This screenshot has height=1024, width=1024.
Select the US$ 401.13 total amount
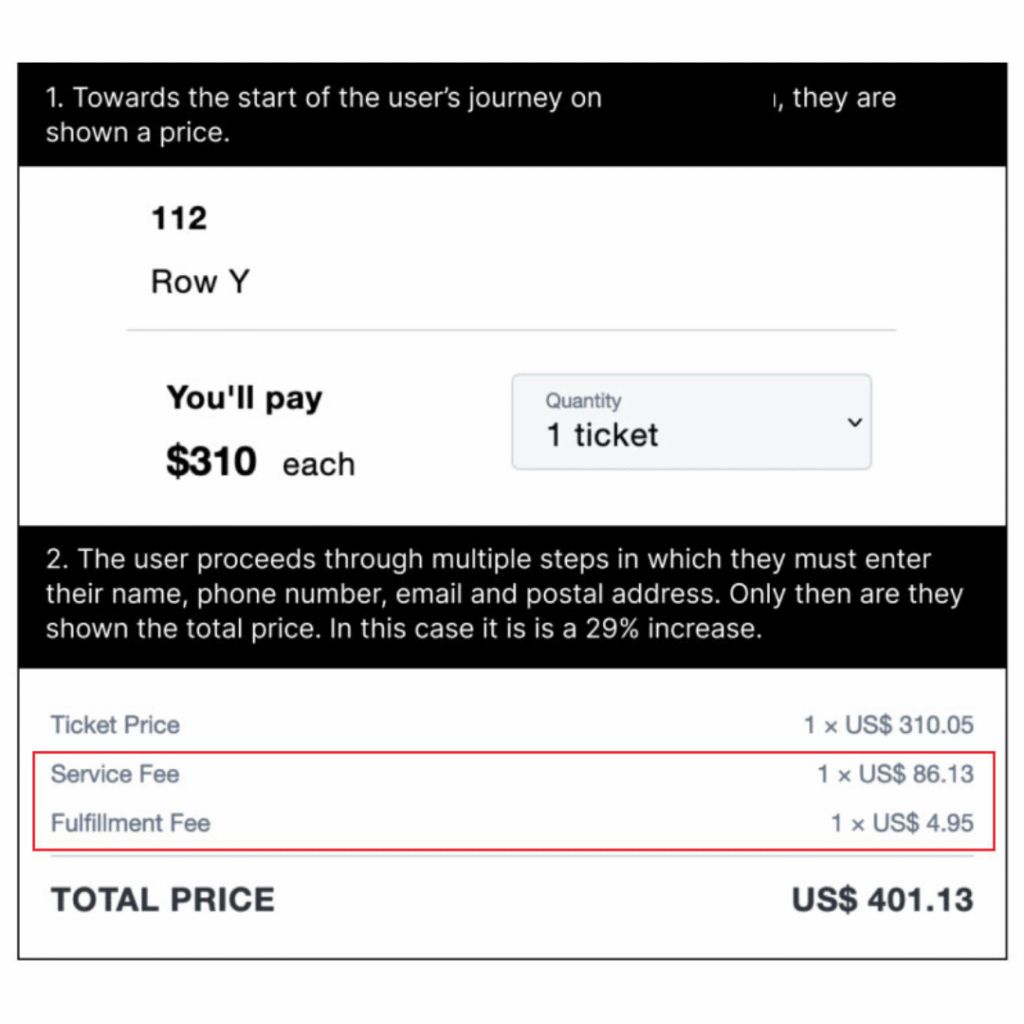(x=883, y=899)
